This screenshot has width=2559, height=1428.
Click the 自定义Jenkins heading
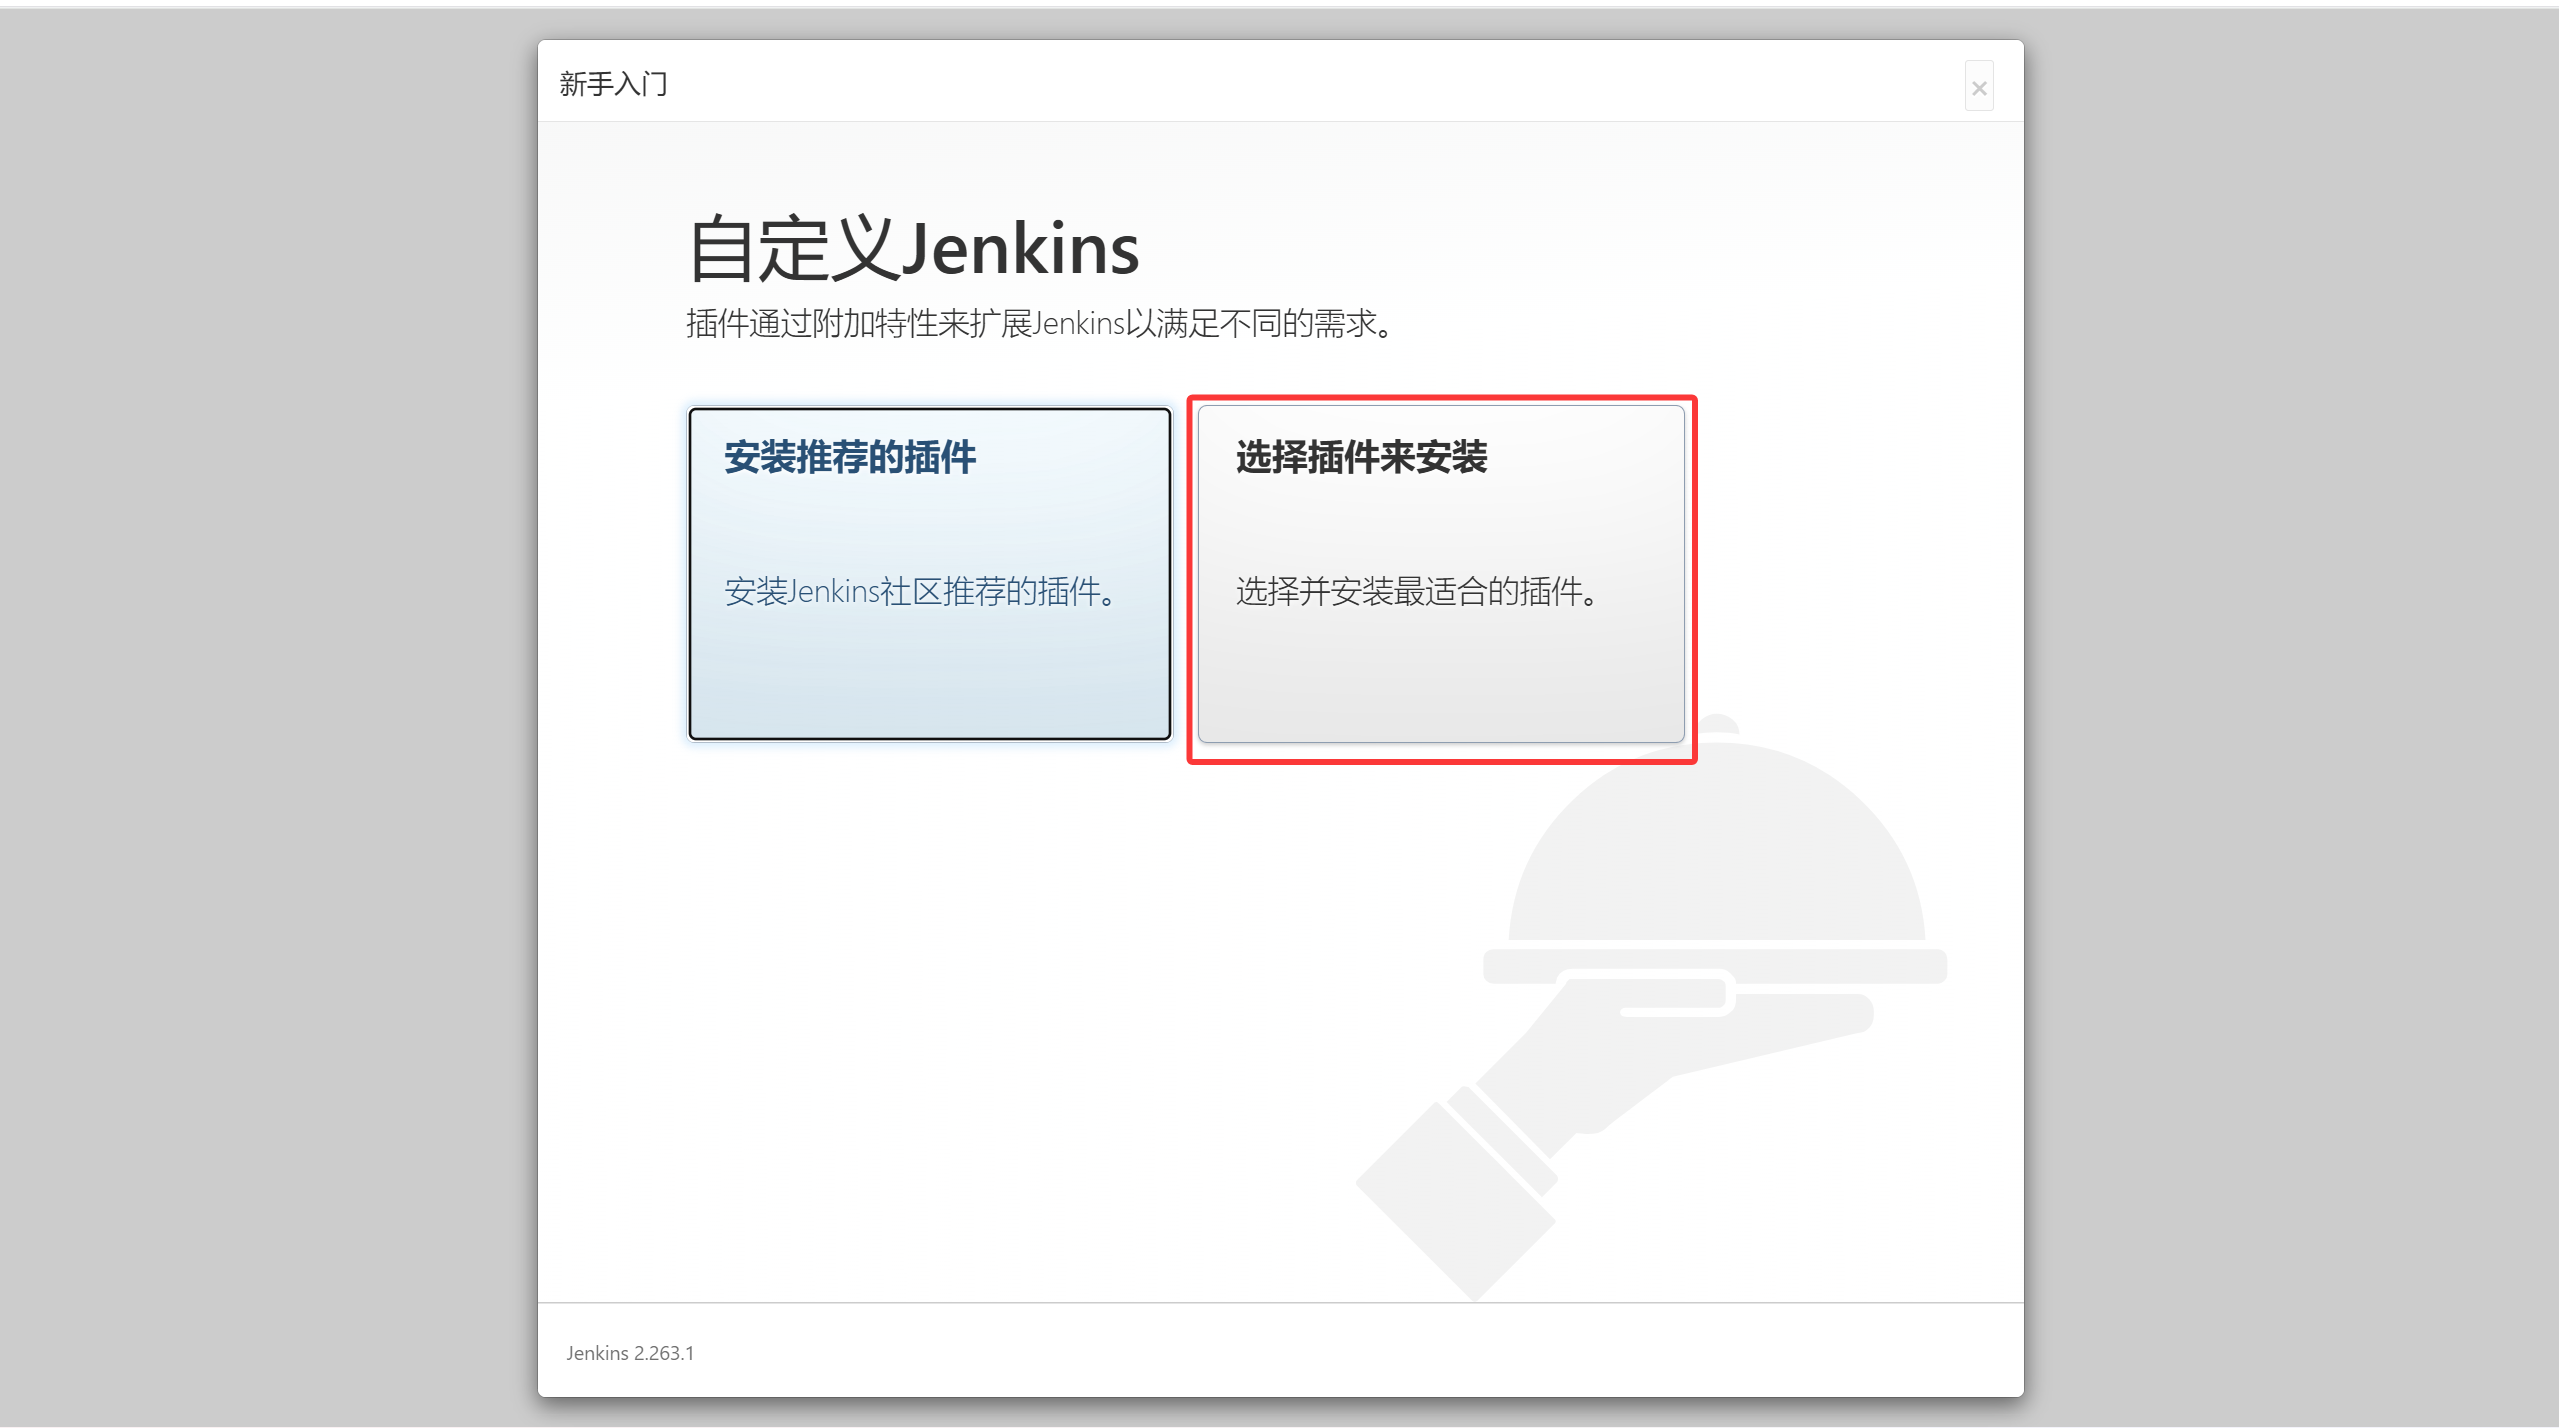coord(914,248)
